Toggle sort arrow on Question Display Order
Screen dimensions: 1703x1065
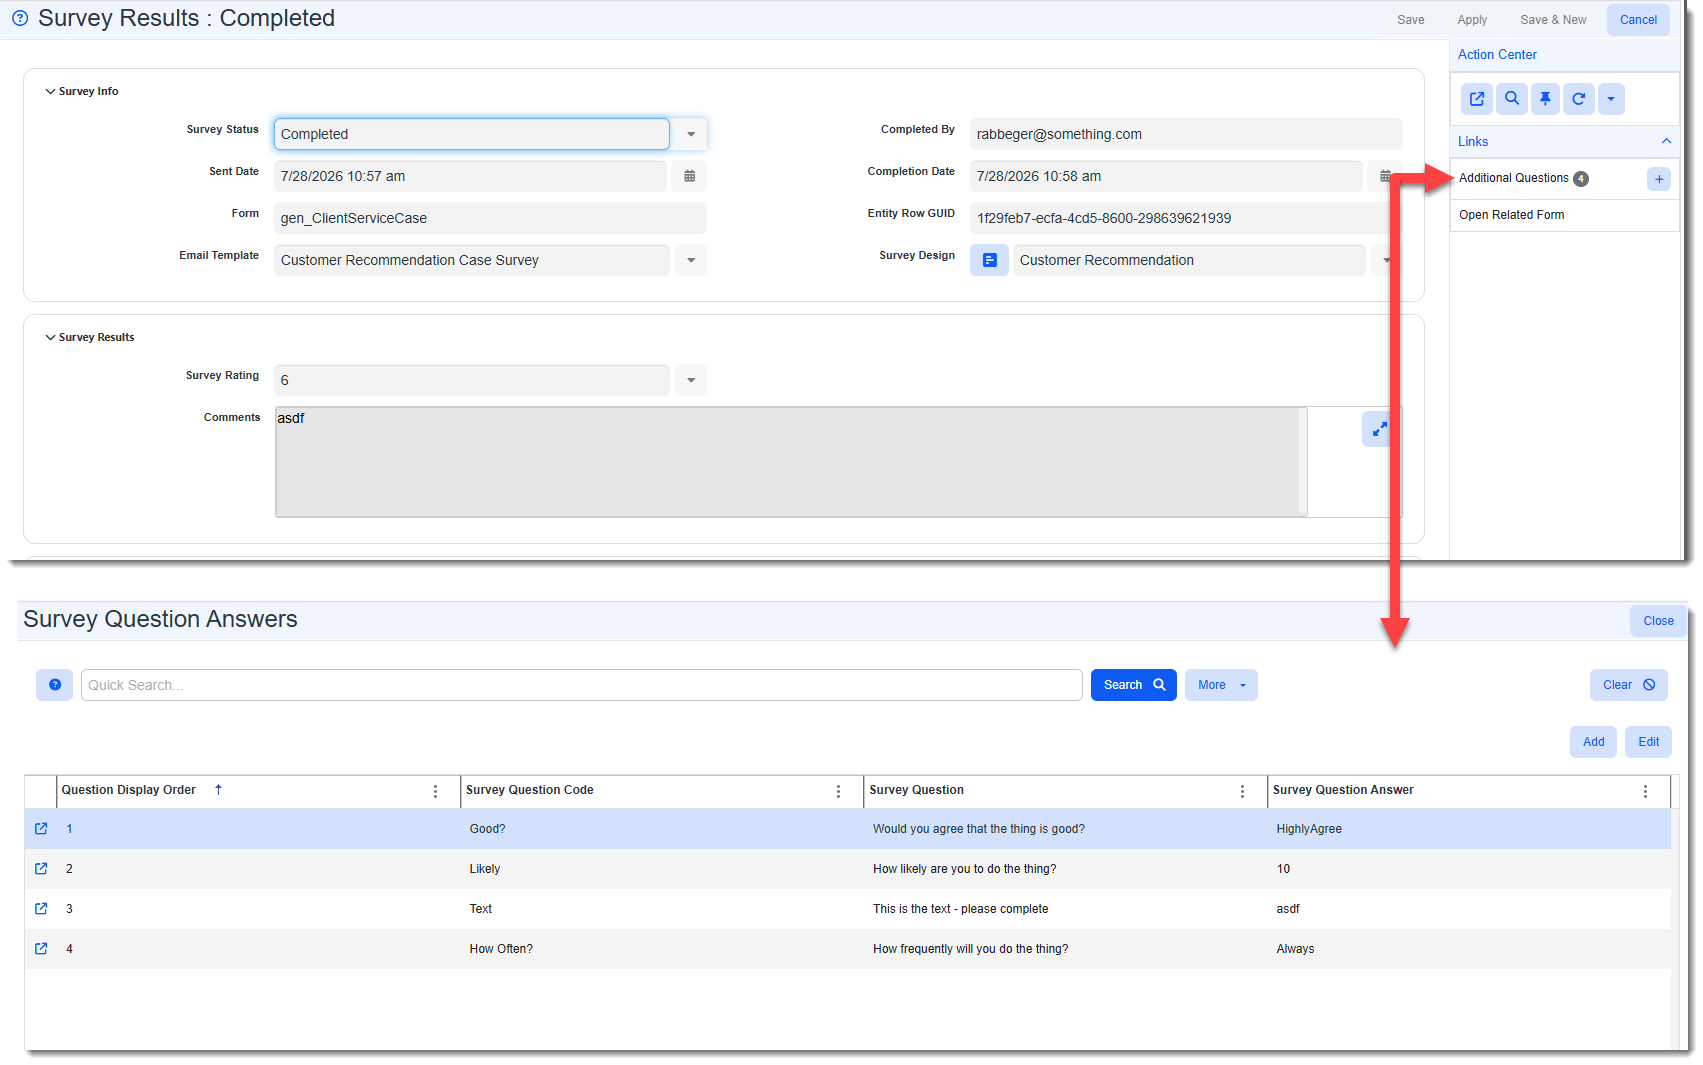218,790
